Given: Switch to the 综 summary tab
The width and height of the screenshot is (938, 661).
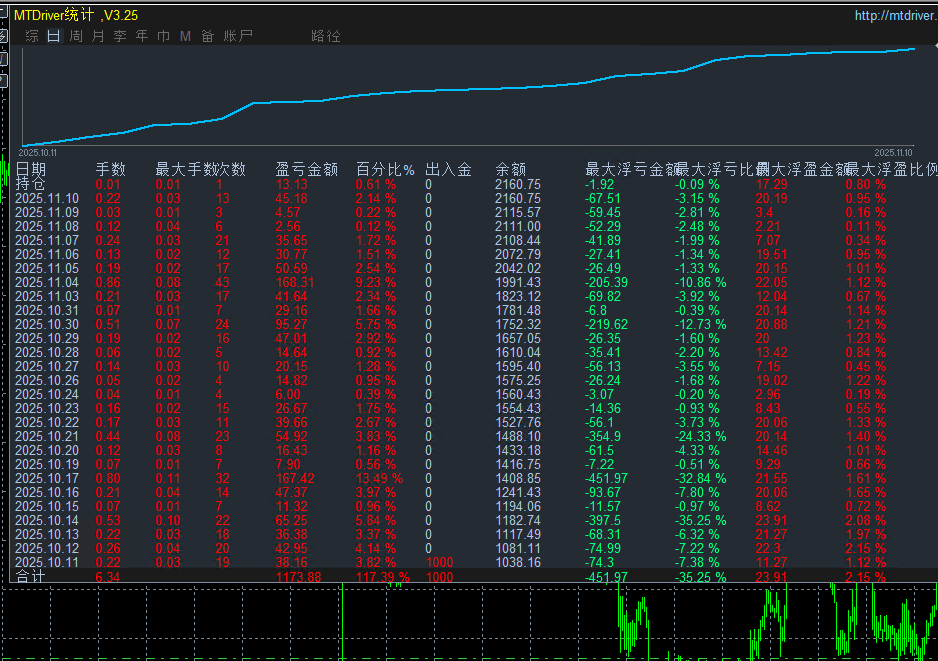Looking at the screenshot, I should tap(32, 36).
